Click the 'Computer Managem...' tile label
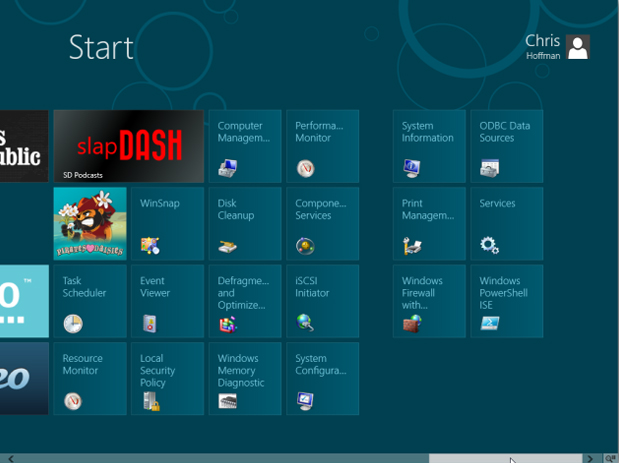 point(244,132)
